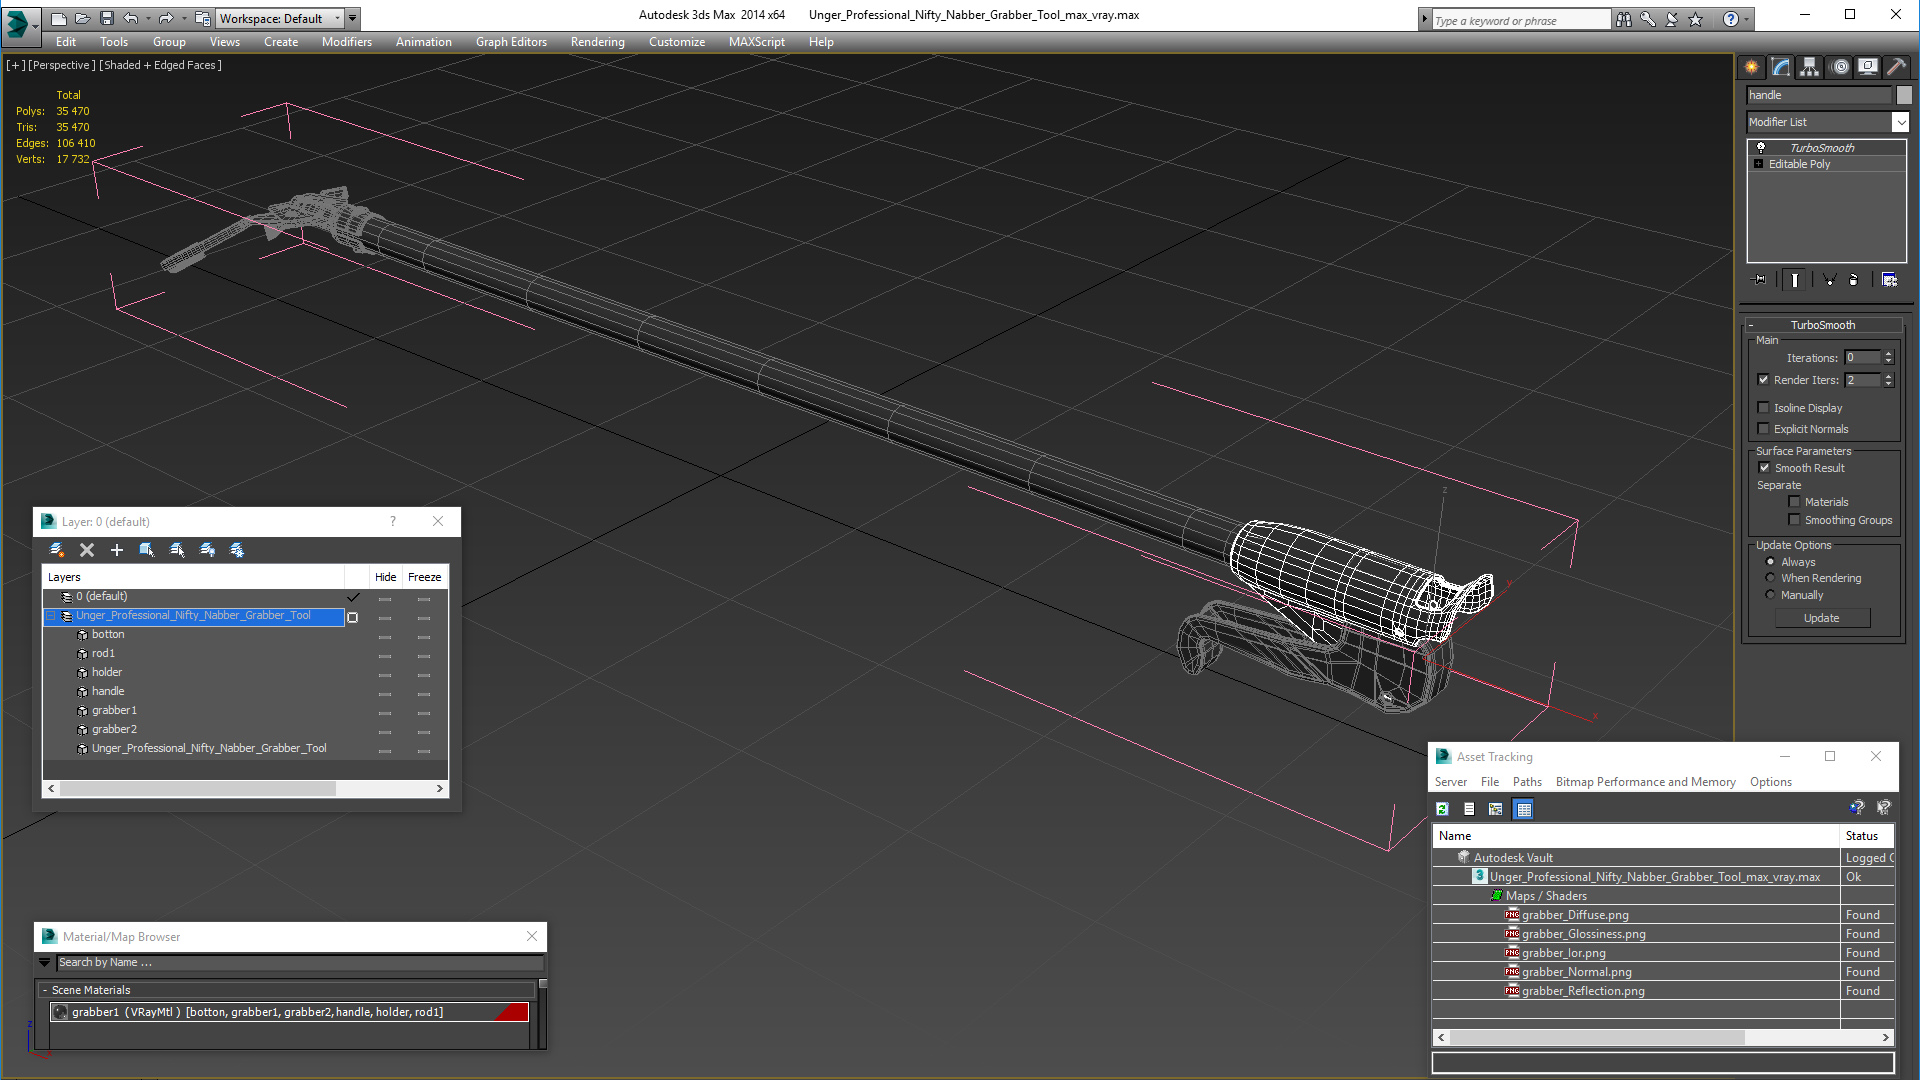Open the Modifier List dropdown
Image resolution: width=1920 pixels, height=1080 pixels.
[1900, 122]
